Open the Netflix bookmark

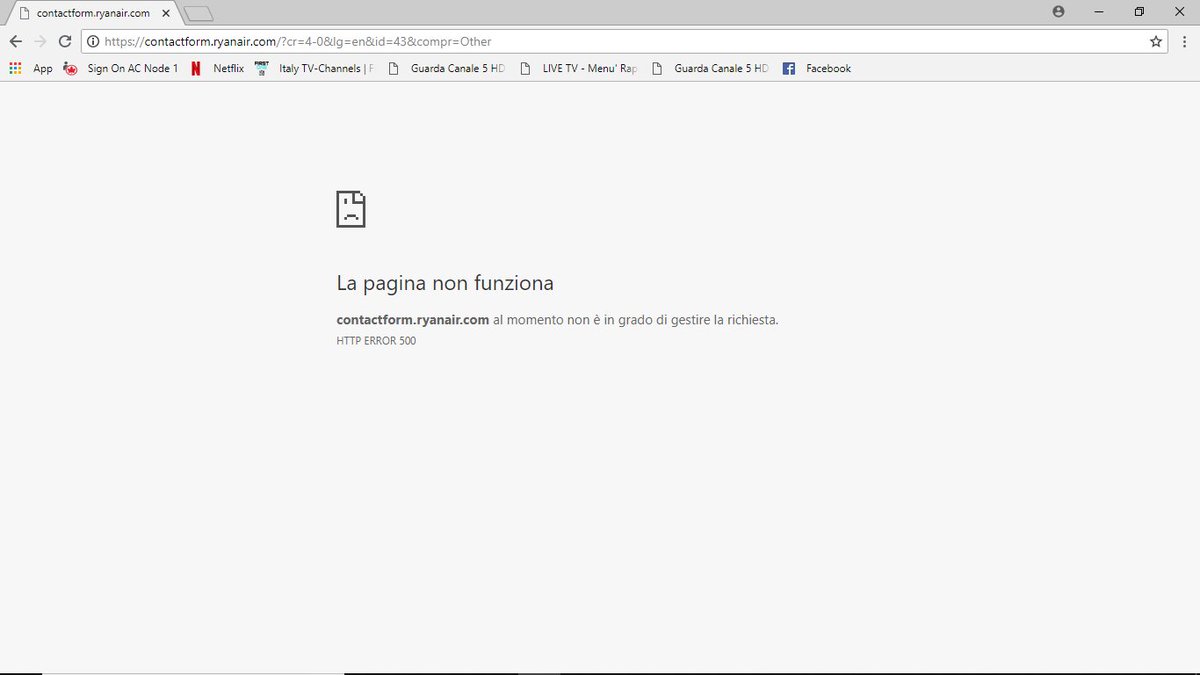[x=217, y=68]
